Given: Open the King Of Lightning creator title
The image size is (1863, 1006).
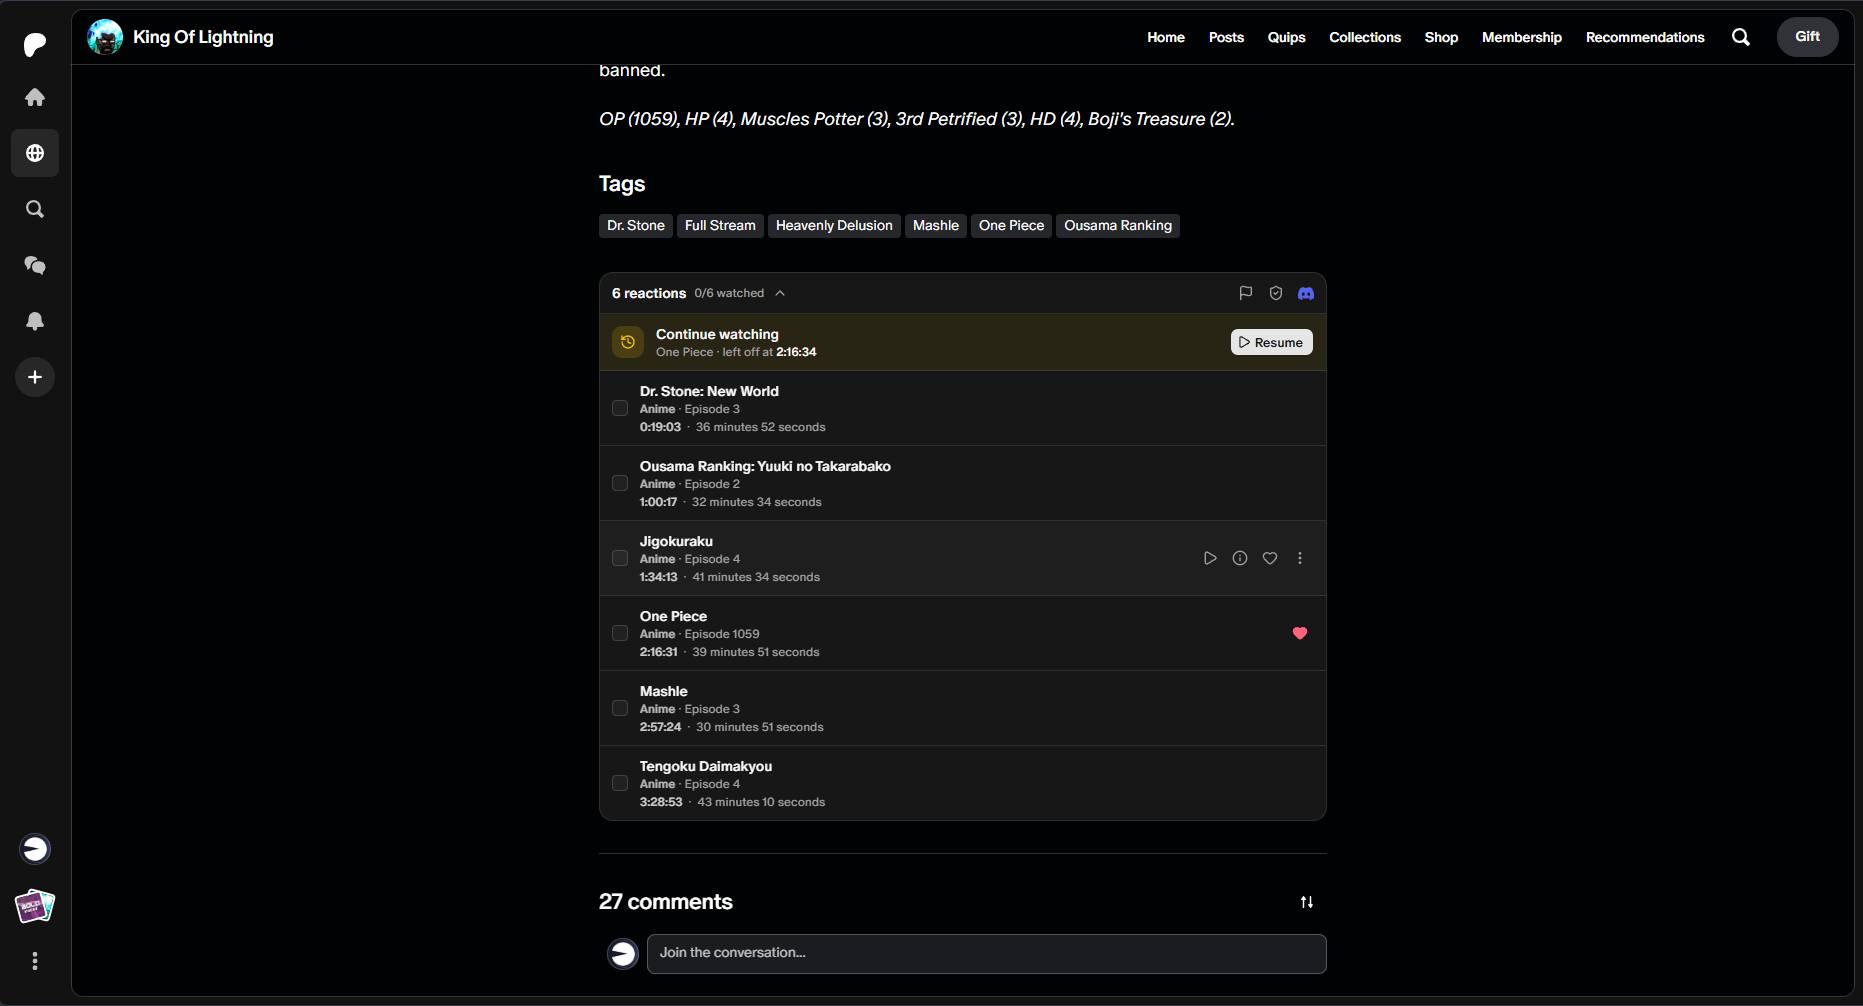Looking at the screenshot, I should coord(203,37).
